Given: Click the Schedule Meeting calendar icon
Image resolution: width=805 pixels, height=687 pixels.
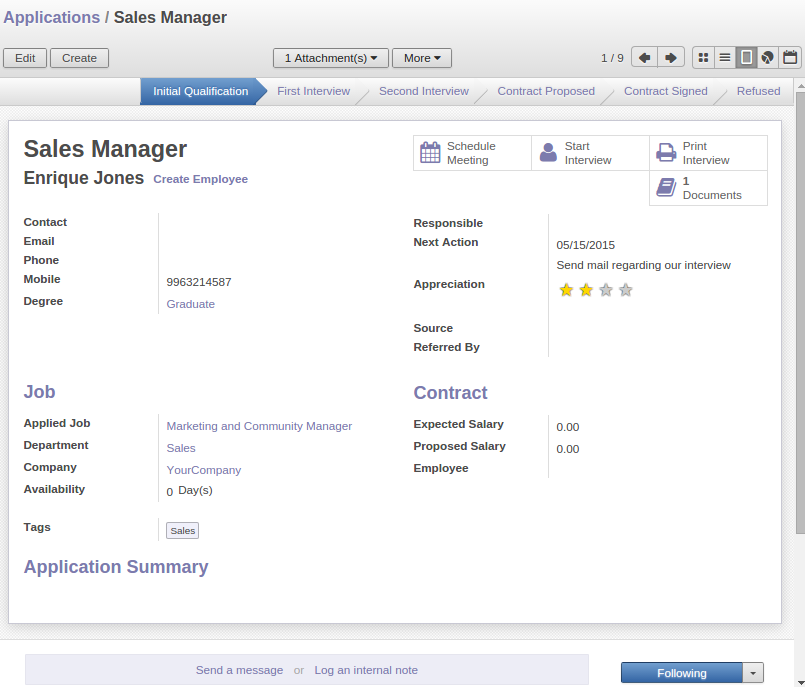Looking at the screenshot, I should pyautogui.click(x=430, y=153).
